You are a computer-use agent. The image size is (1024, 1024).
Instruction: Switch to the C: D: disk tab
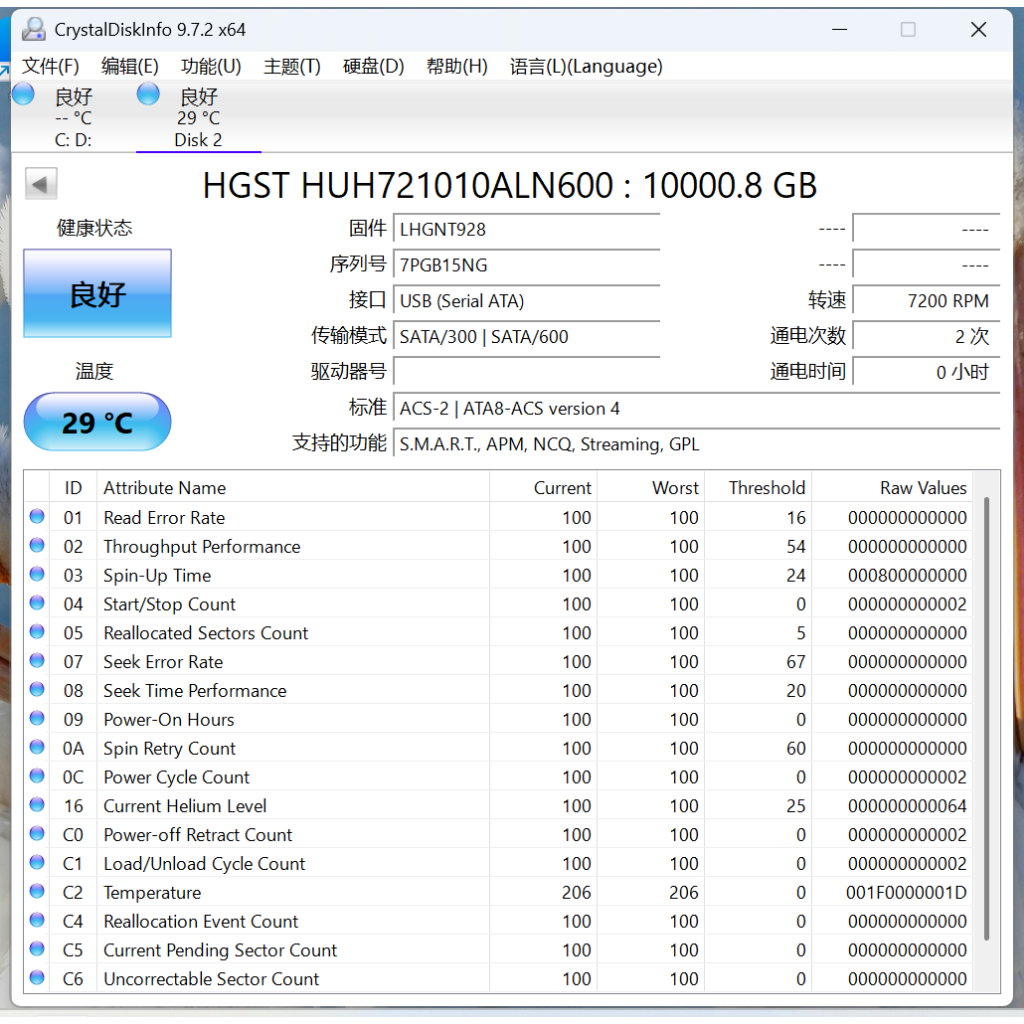73,118
